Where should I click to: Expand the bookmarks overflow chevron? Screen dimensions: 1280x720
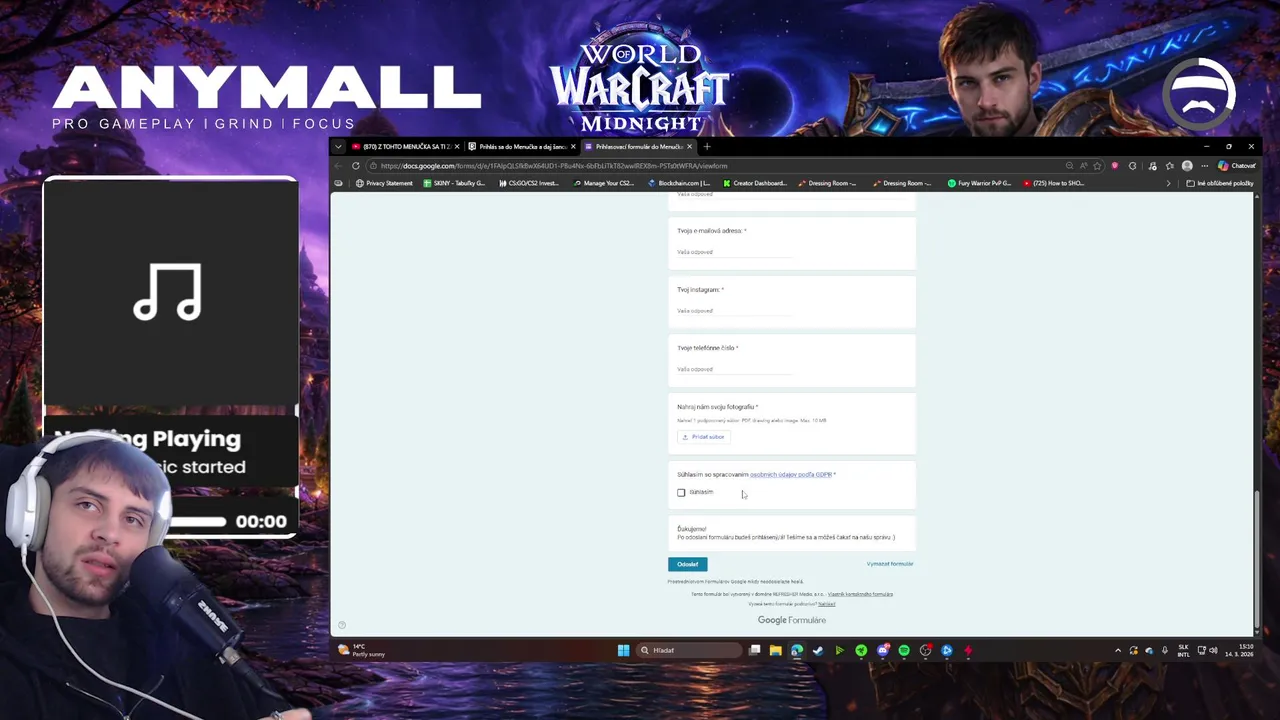tap(1168, 183)
